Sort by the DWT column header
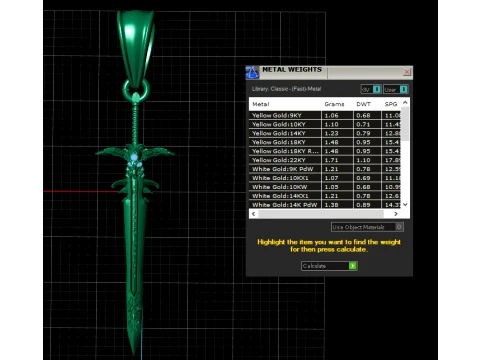The image size is (480, 360). 363,104
